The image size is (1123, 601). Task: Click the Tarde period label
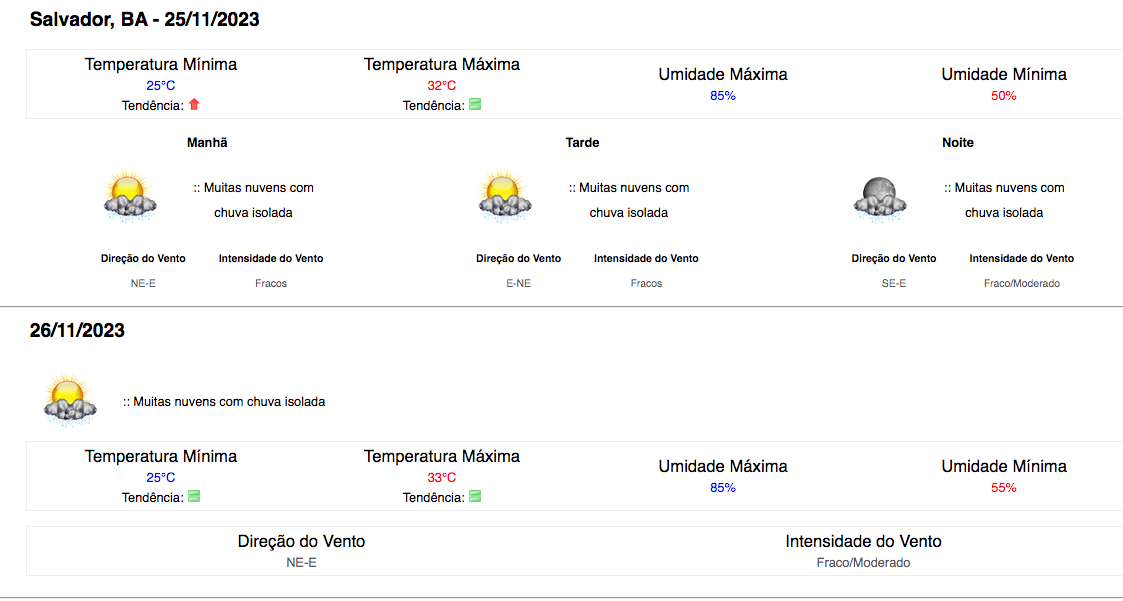[582, 143]
